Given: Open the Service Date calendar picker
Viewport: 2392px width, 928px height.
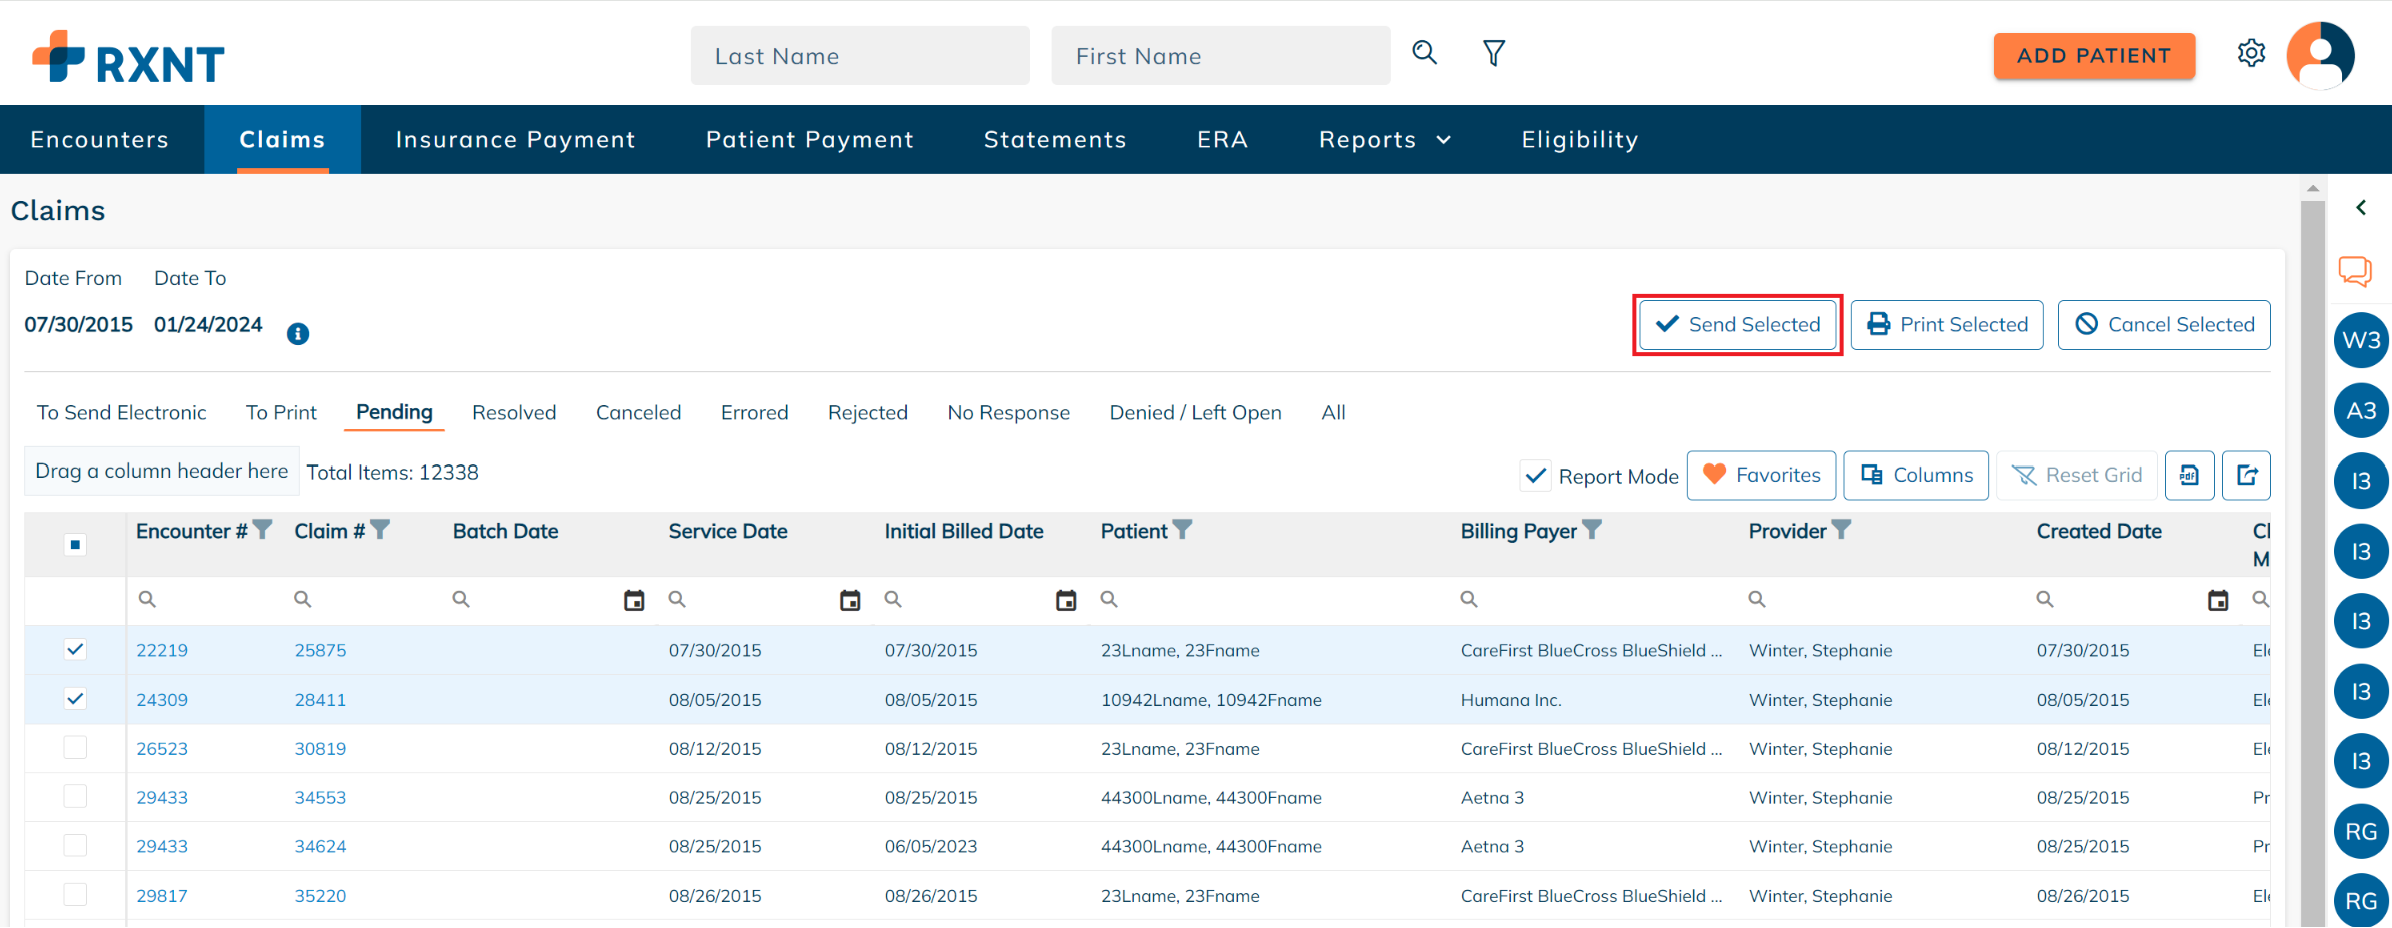Looking at the screenshot, I should tap(850, 600).
